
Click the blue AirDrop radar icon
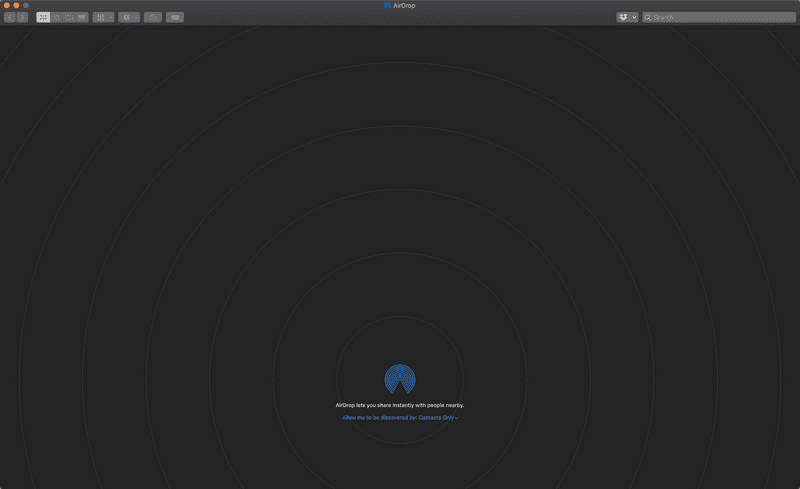coord(400,379)
